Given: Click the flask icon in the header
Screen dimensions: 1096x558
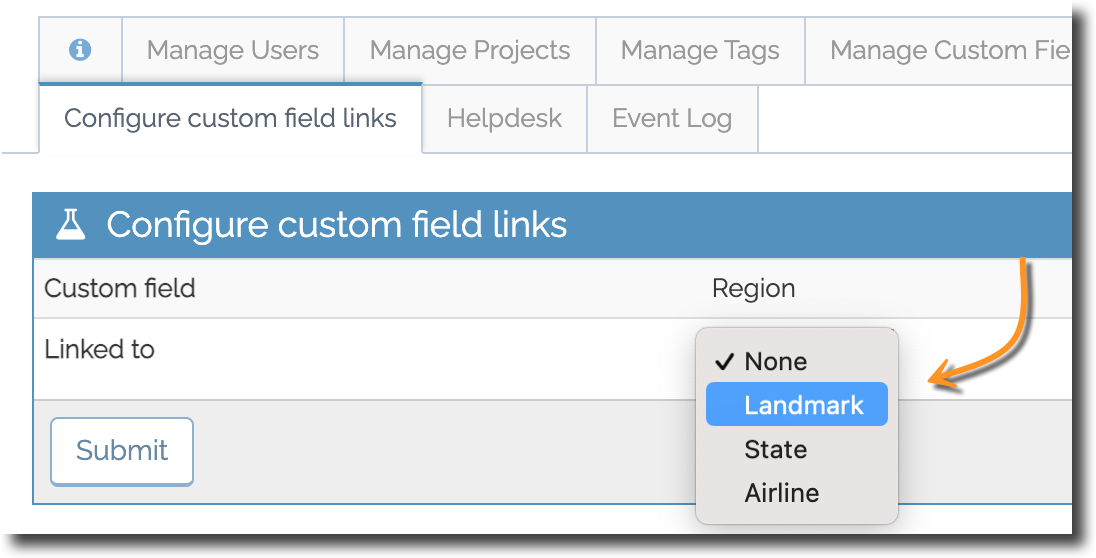Looking at the screenshot, I should click(x=71, y=225).
